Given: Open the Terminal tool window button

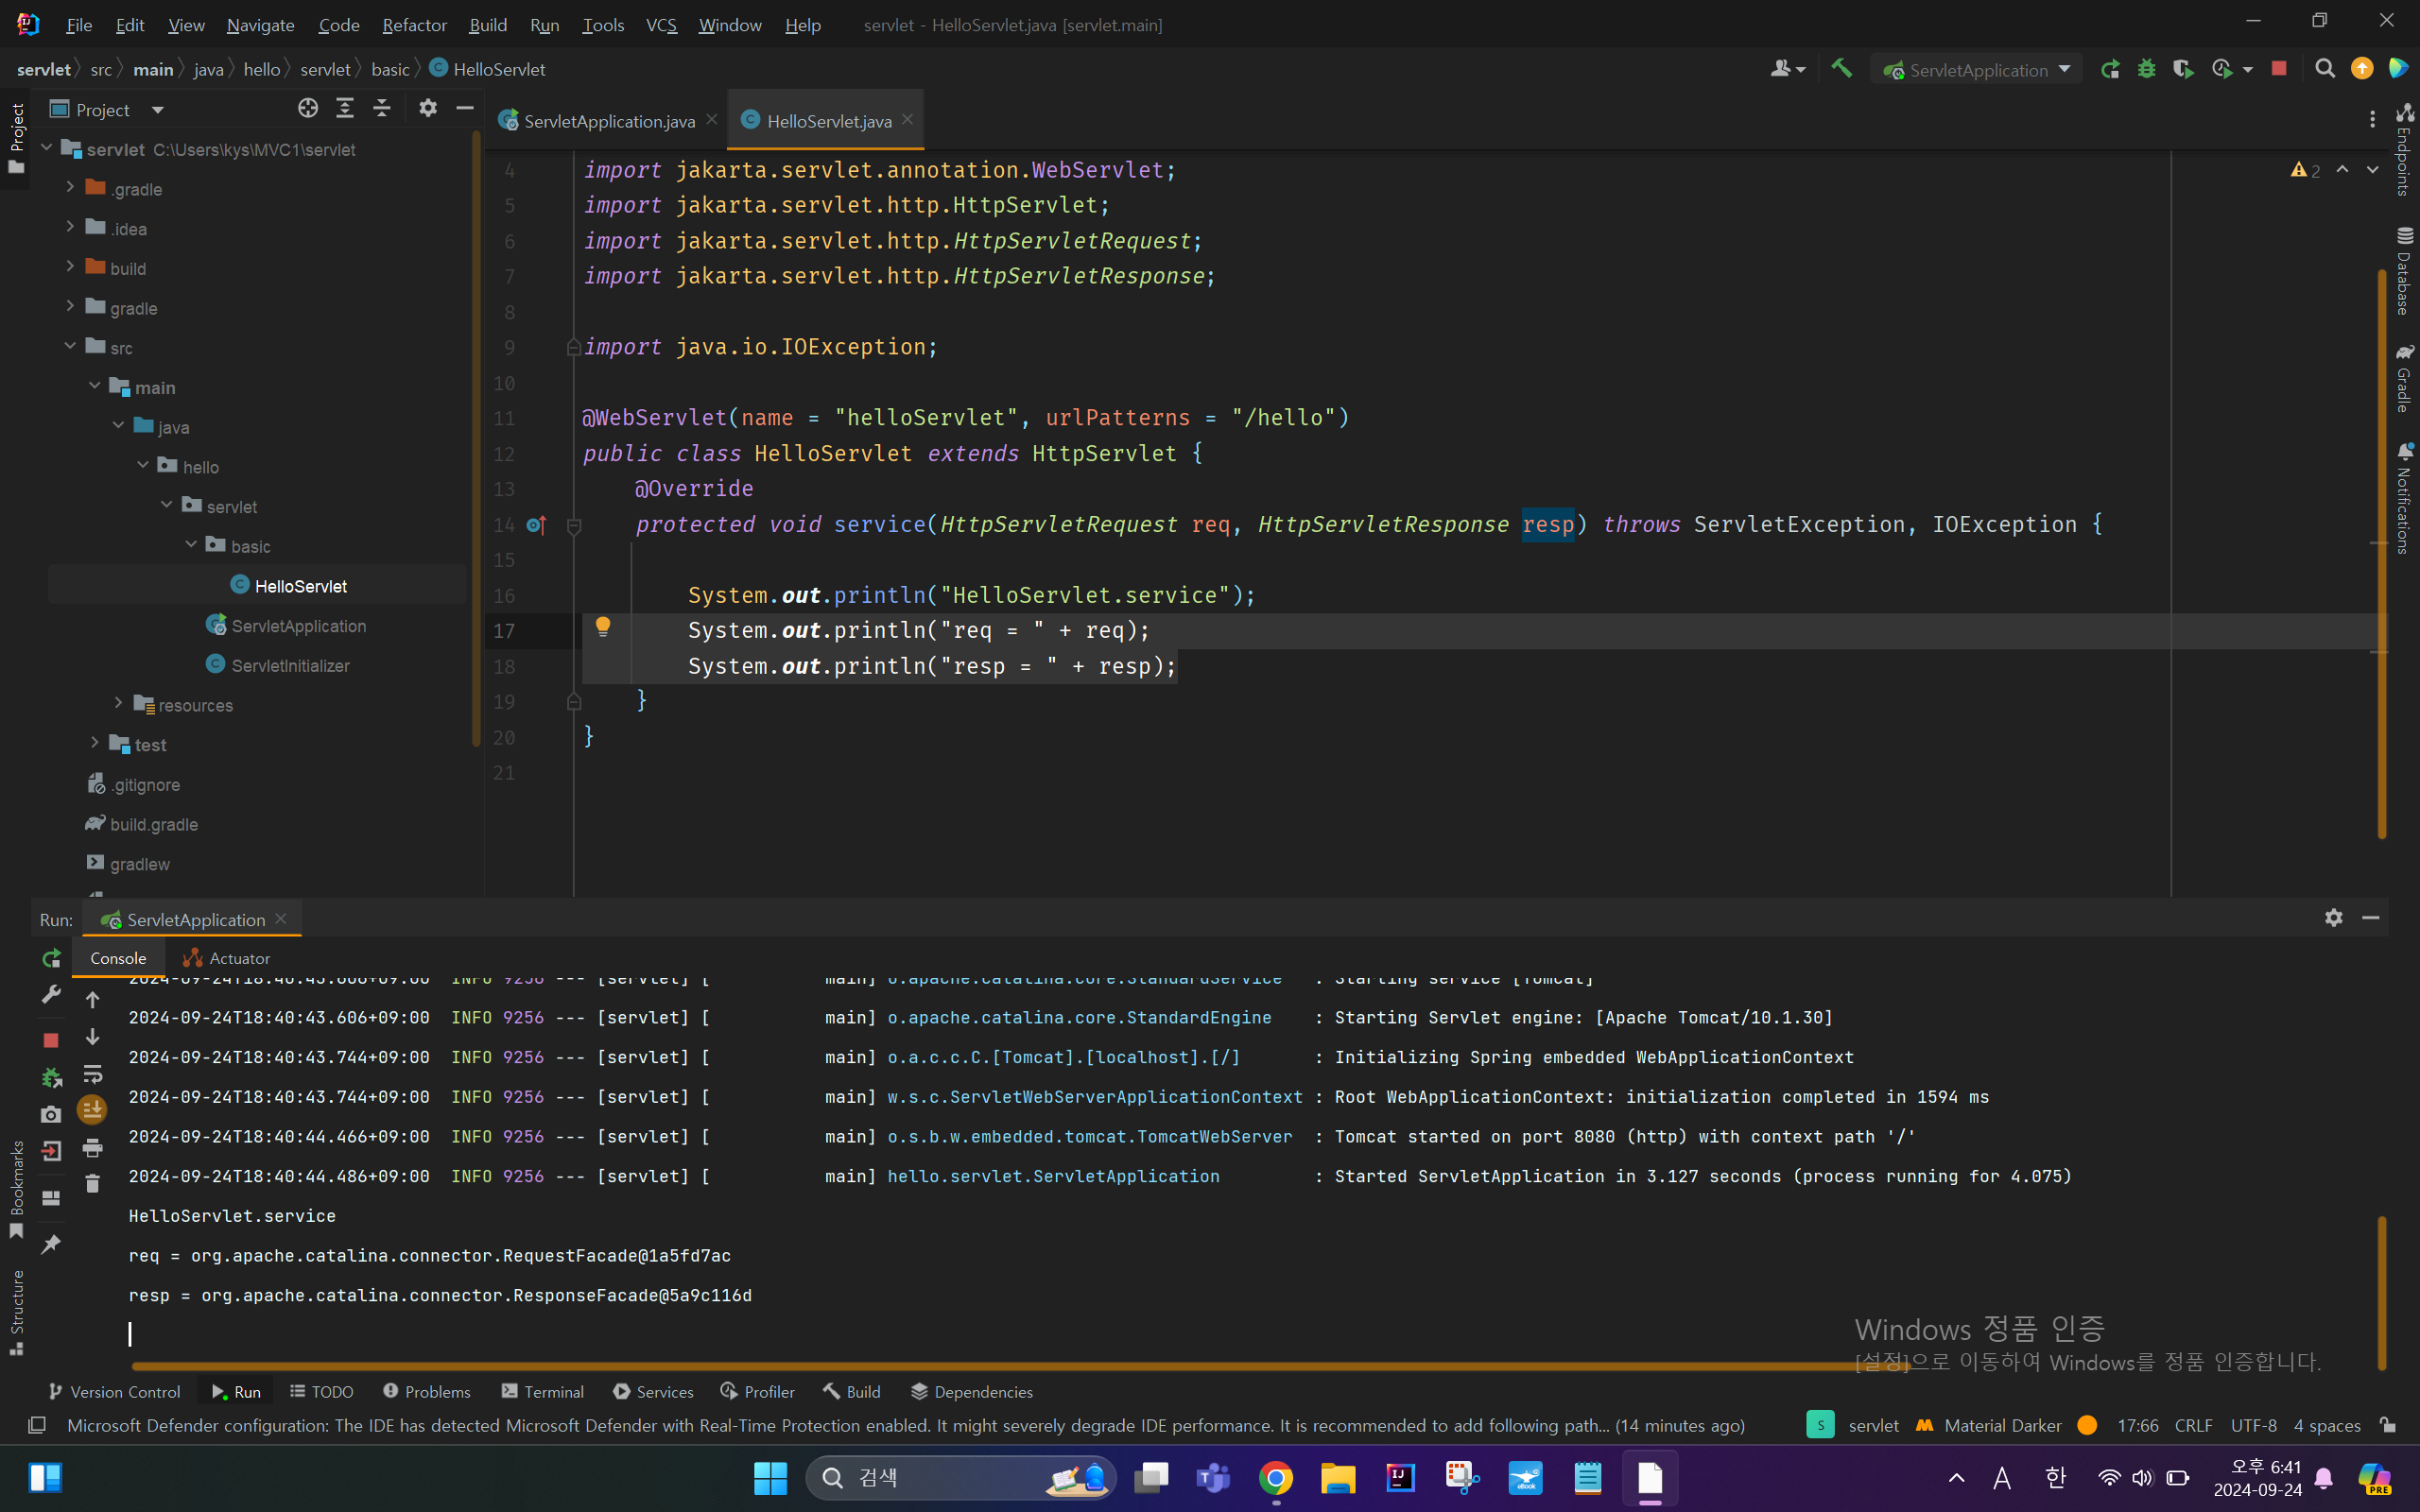Looking at the screenshot, I should coord(543,1391).
